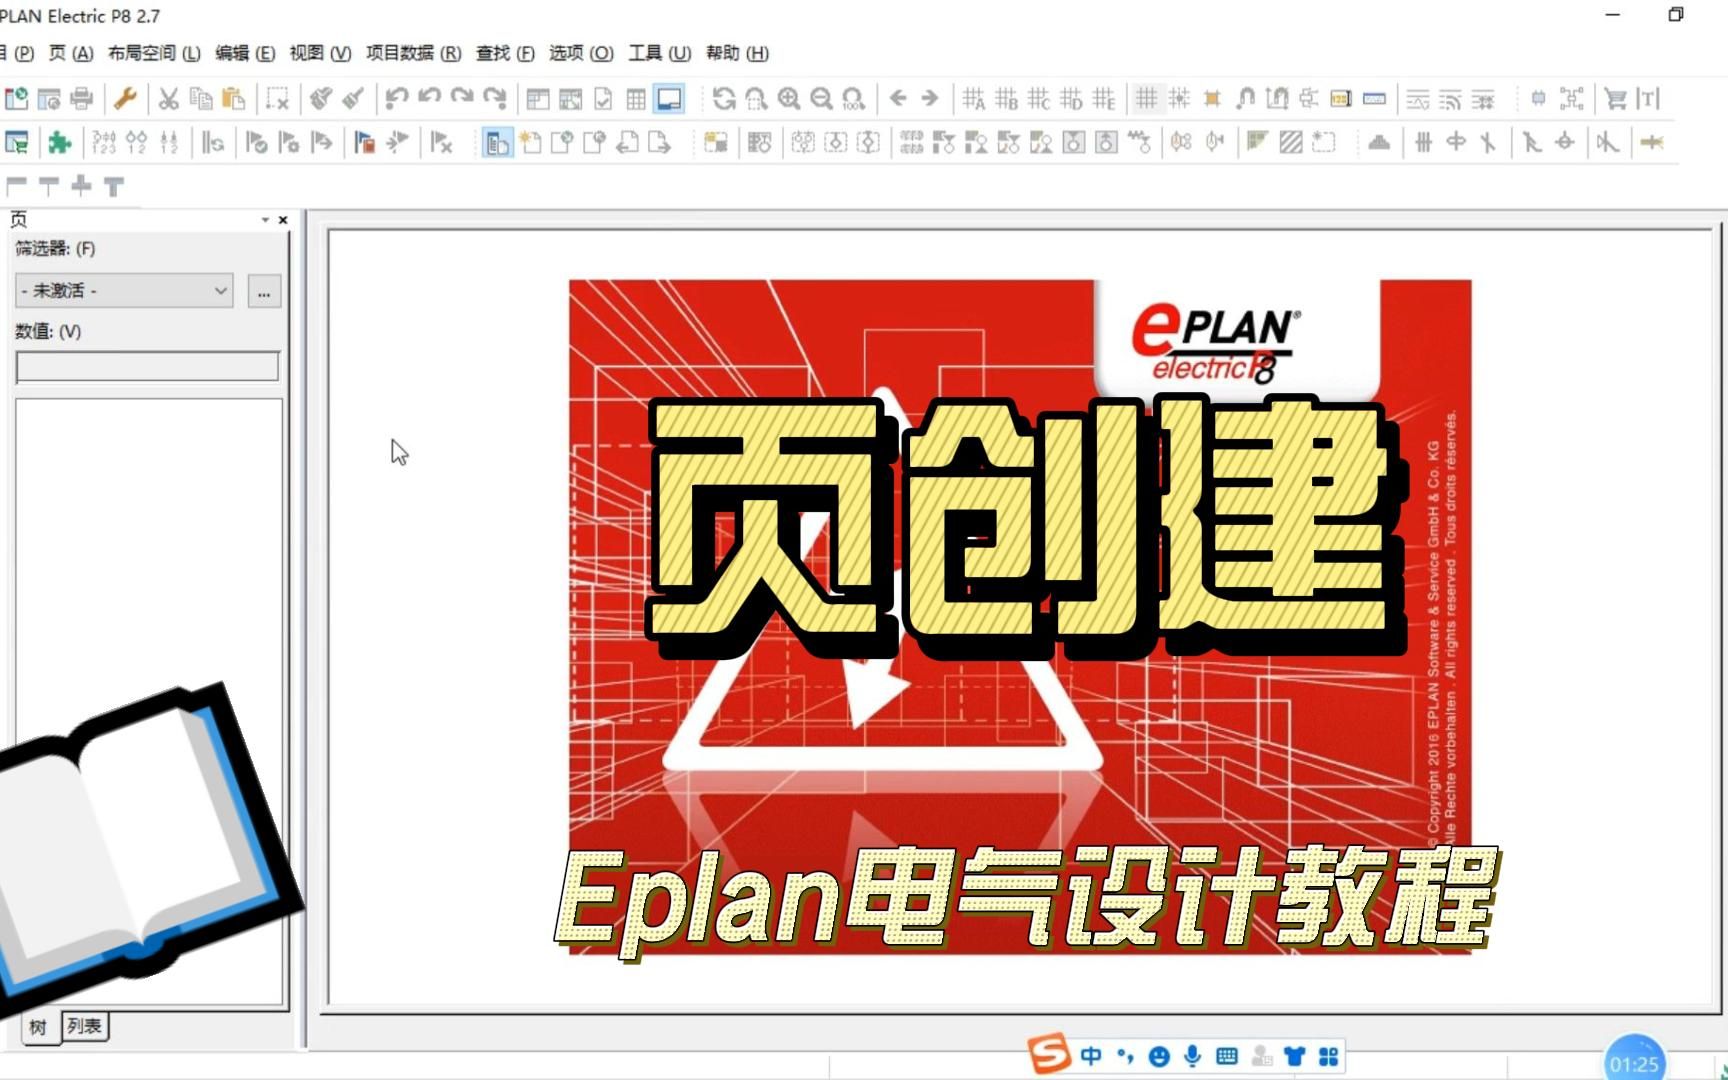
Task: Click the ... filter browse button
Action: pos(264,292)
